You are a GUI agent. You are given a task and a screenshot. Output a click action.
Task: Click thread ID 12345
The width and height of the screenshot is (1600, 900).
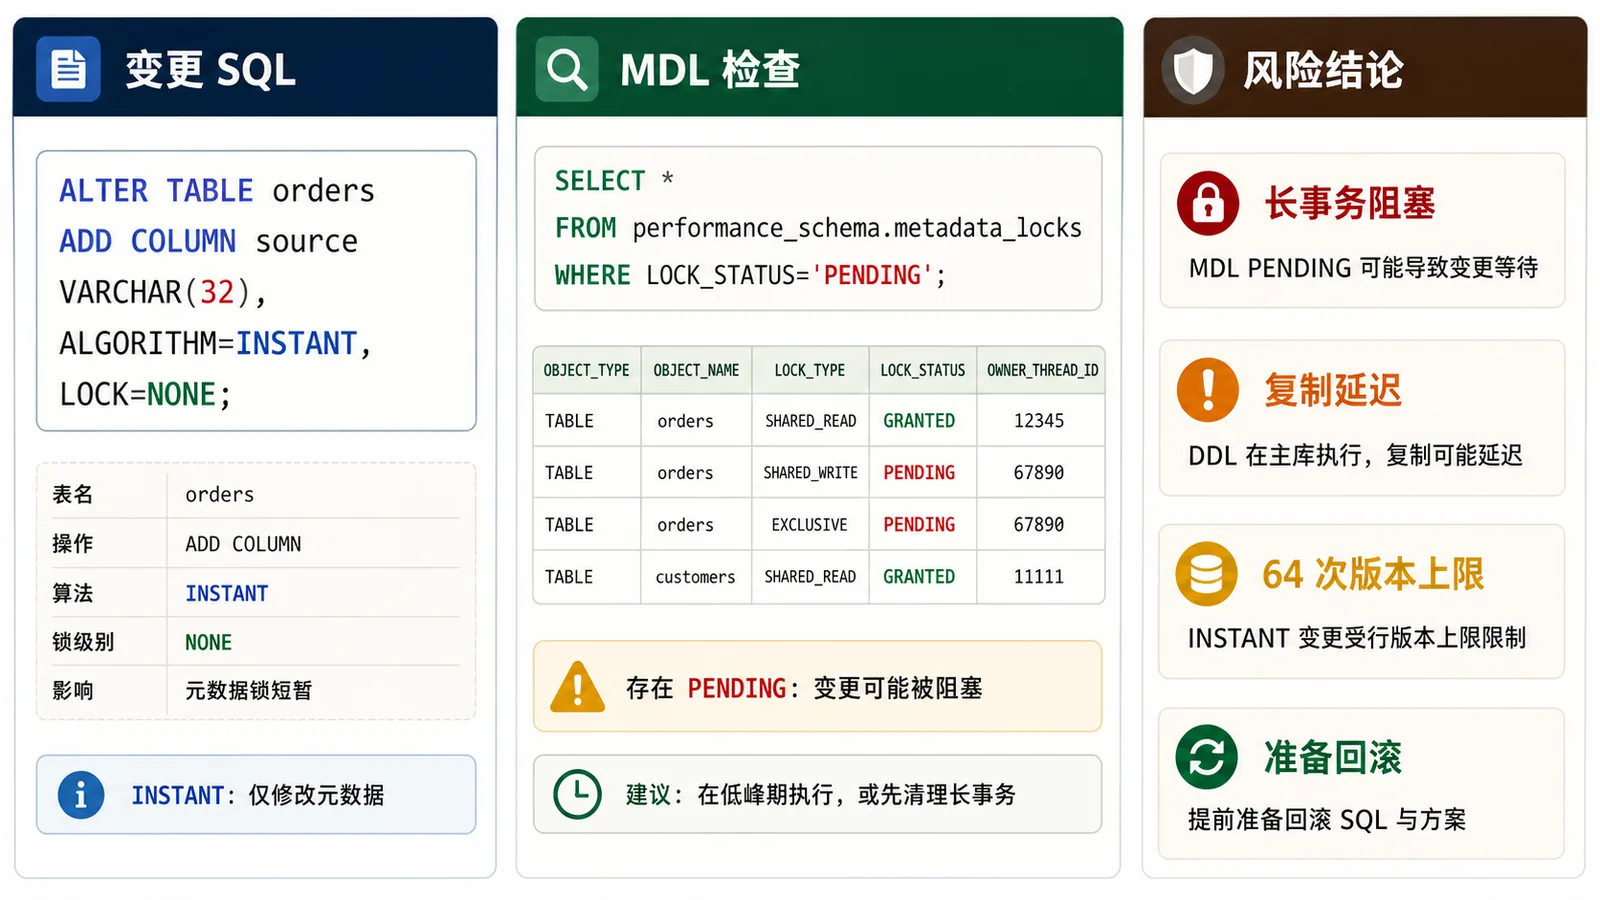pyautogui.click(x=1039, y=421)
